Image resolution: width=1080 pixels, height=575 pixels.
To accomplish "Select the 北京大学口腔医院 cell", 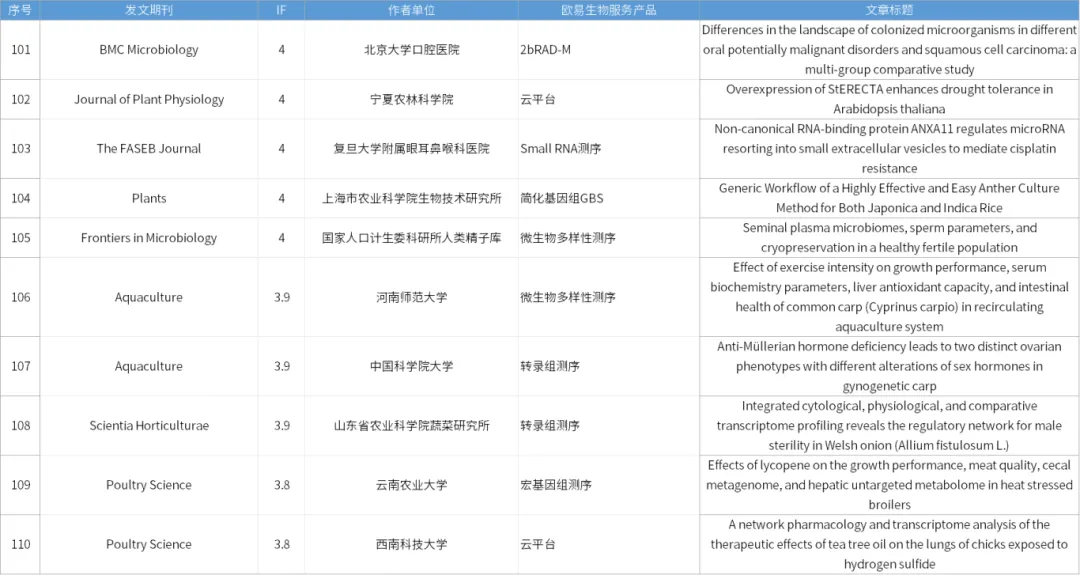I will (x=411, y=50).
